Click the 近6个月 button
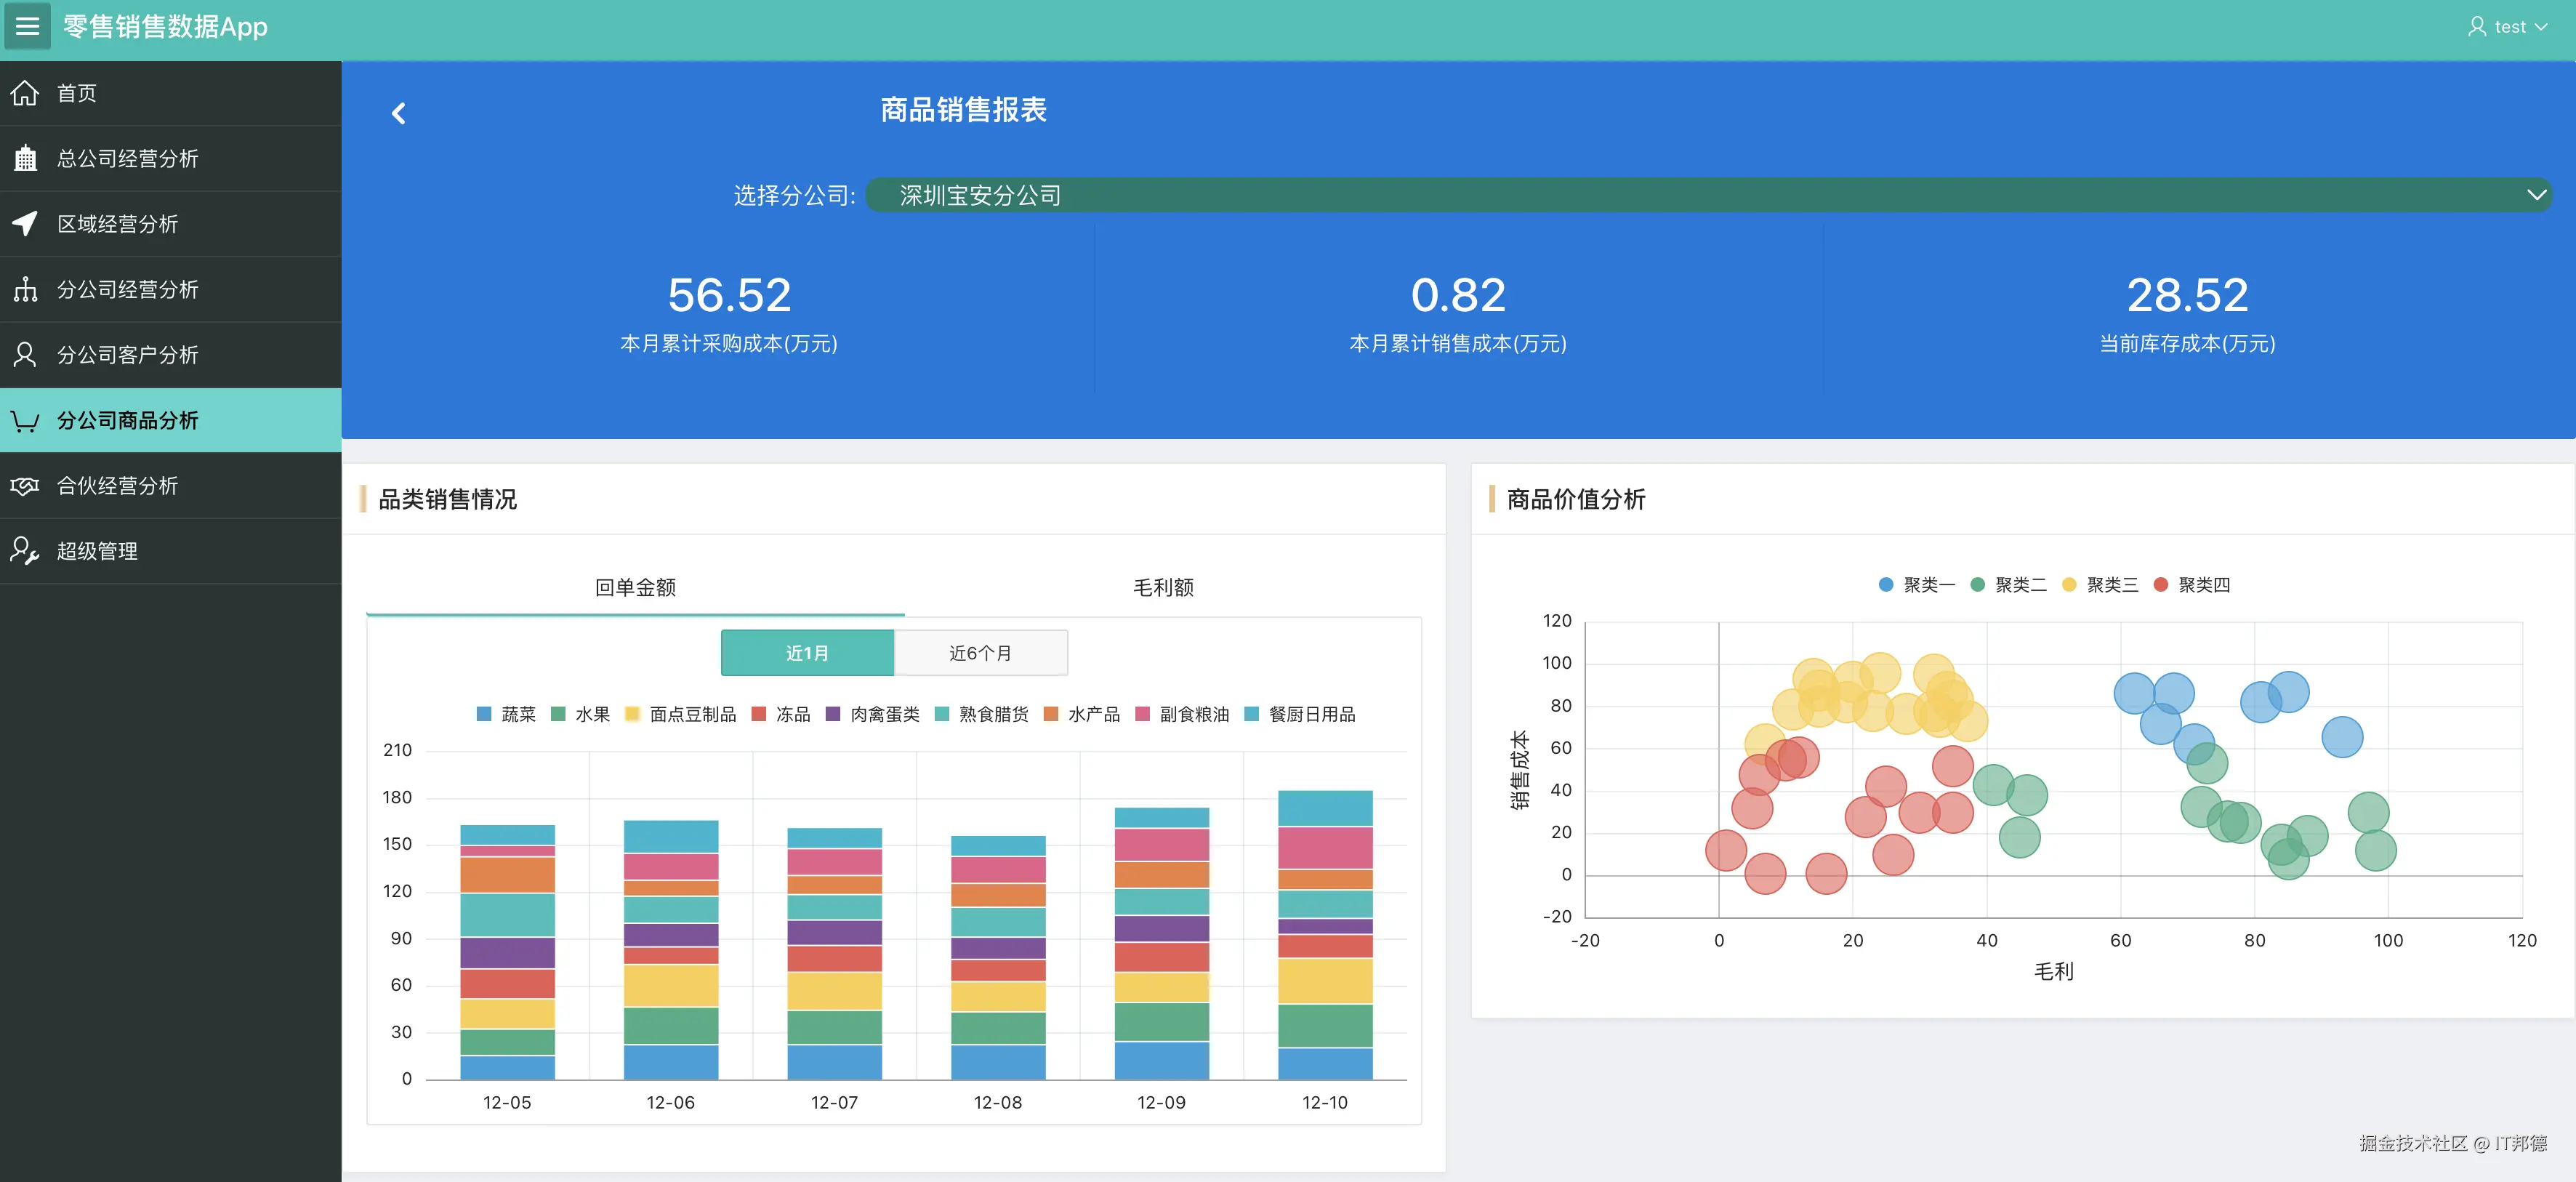The image size is (2576, 1182). [980, 653]
